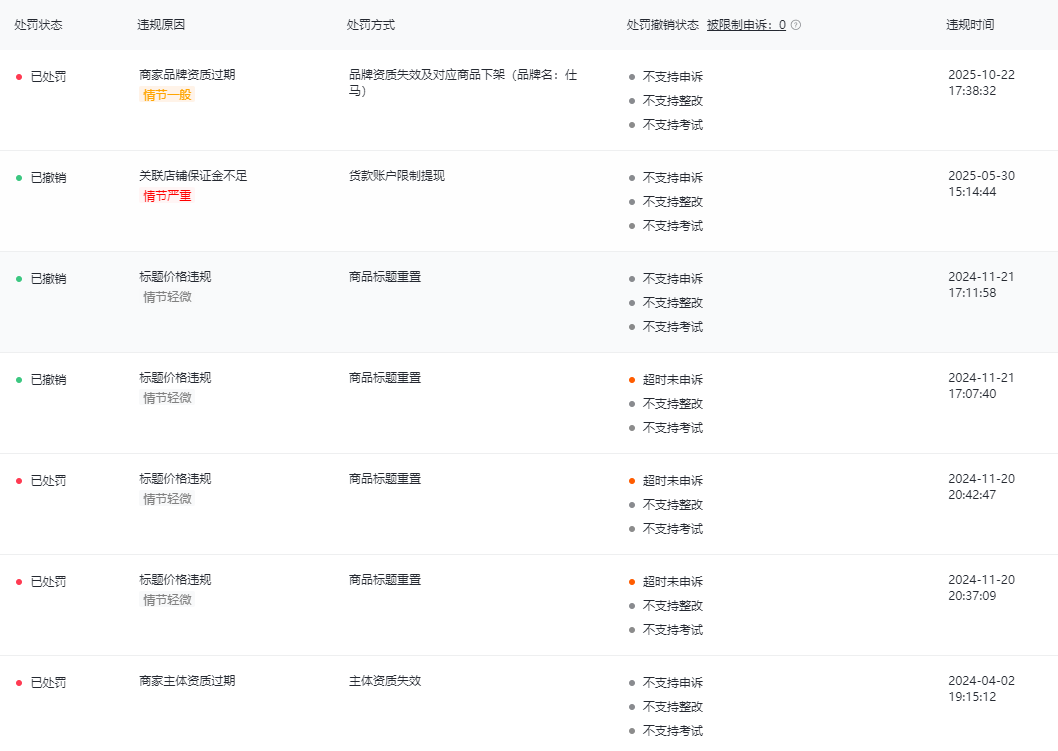Click 已撤销 status in the 2025-05-30 row
The width and height of the screenshot is (1058, 751).
click(48, 178)
